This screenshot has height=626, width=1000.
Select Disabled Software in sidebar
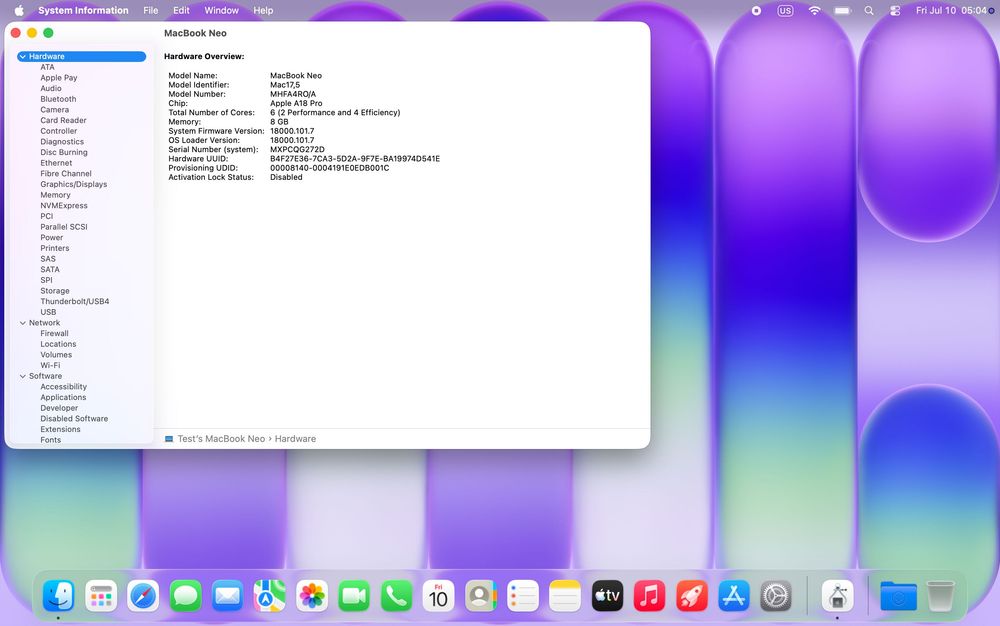[x=74, y=419]
